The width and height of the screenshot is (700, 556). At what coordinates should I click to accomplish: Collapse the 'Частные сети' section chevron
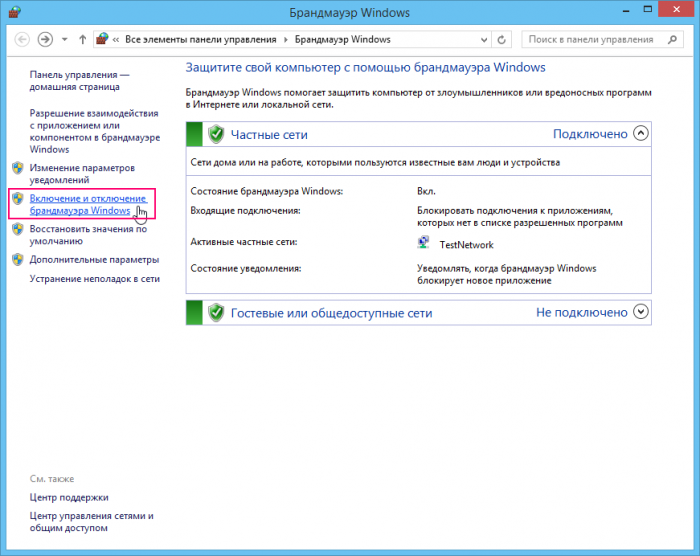pos(641,133)
